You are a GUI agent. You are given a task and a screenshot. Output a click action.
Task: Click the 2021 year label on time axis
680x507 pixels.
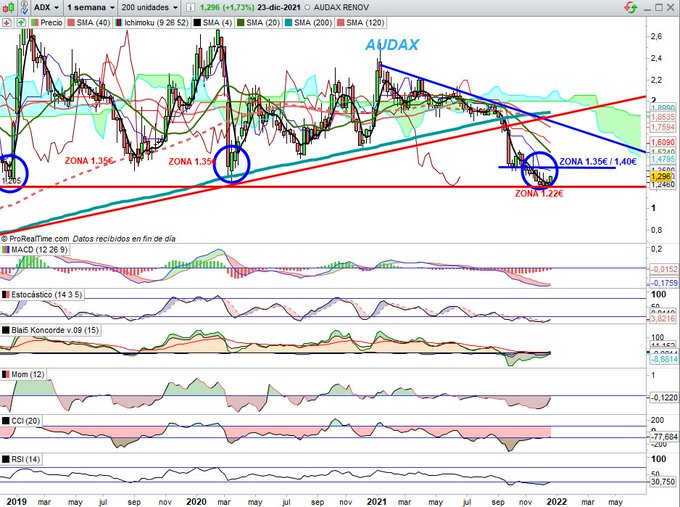(x=376, y=502)
